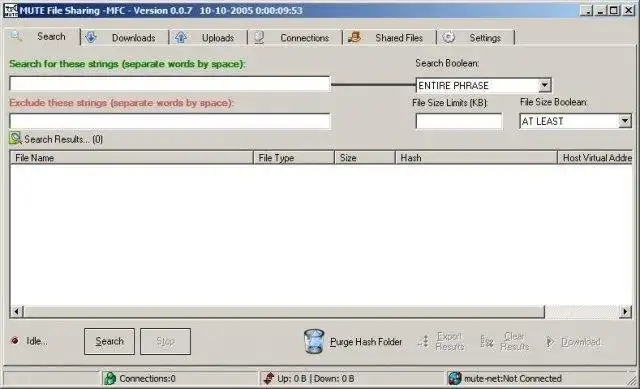The height and width of the screenshot is (389, 640).
Task: Click the Clear Results icon
Action: coord(487,341)
